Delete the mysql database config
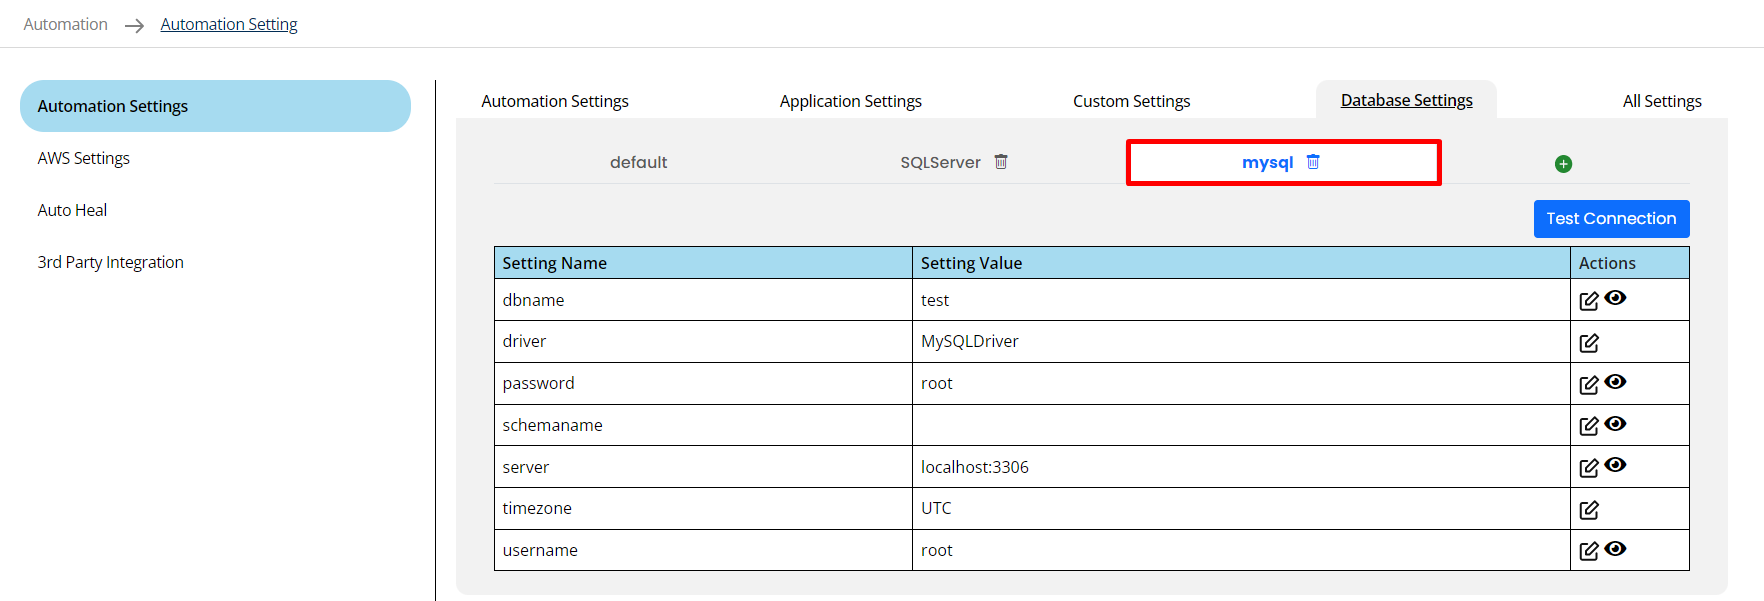The image size is (1764, 601). coord(1313,162)
